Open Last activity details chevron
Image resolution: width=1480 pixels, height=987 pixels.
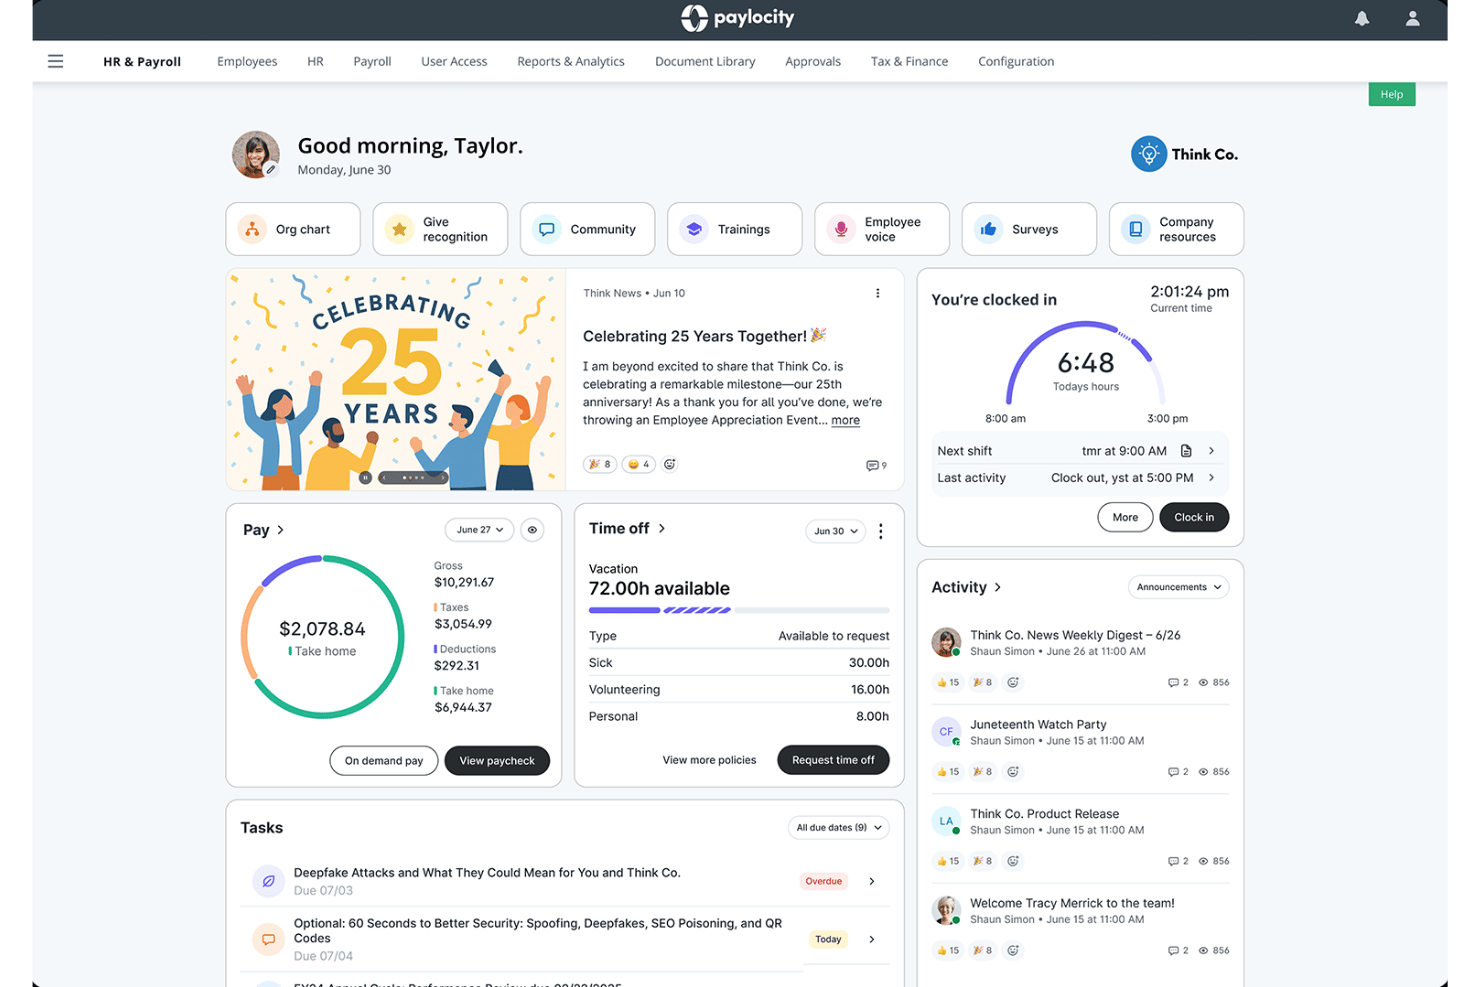point(1211,478)
